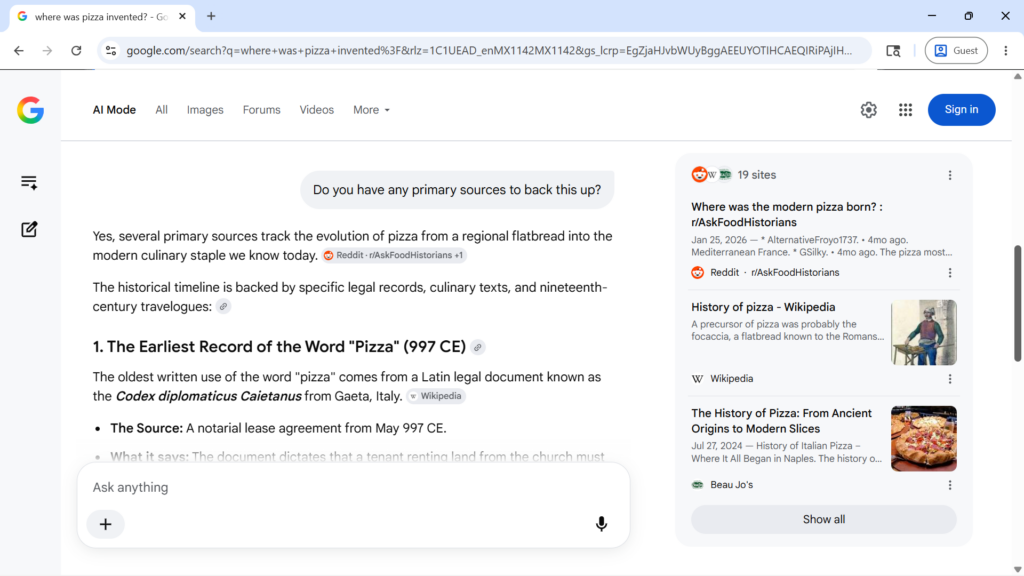Viewport: 1024px width, 576px height.
Task: Click the Reddit r/AskFoodHistorians citation chip
Action: 394,255
